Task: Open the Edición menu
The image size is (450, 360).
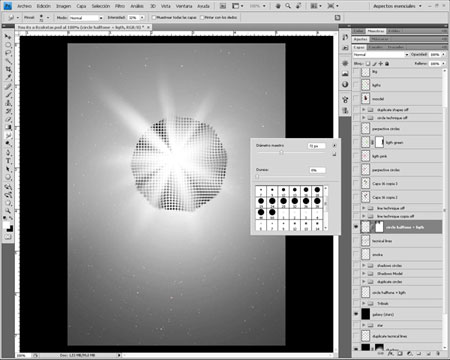Action: pos(44,6)
